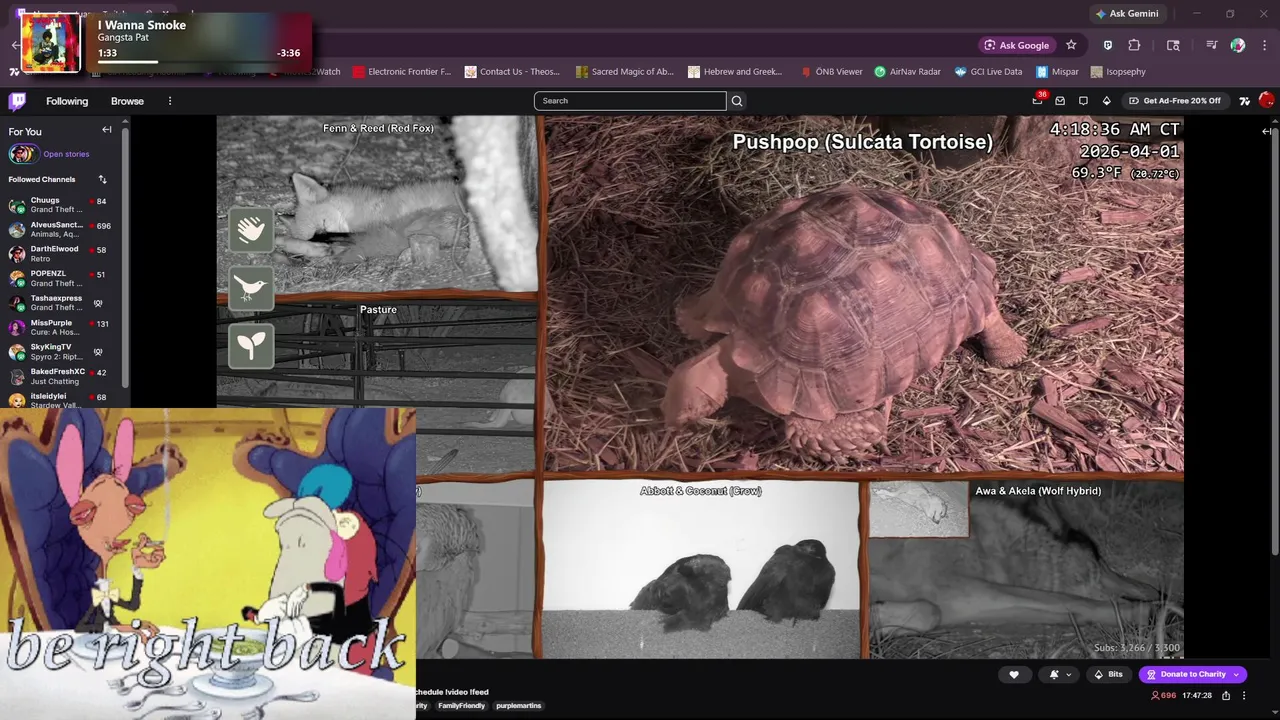This screenshot has height=720, width=1280.
Task: Share the stream using the share icon
Action: tap(1226, 695)
